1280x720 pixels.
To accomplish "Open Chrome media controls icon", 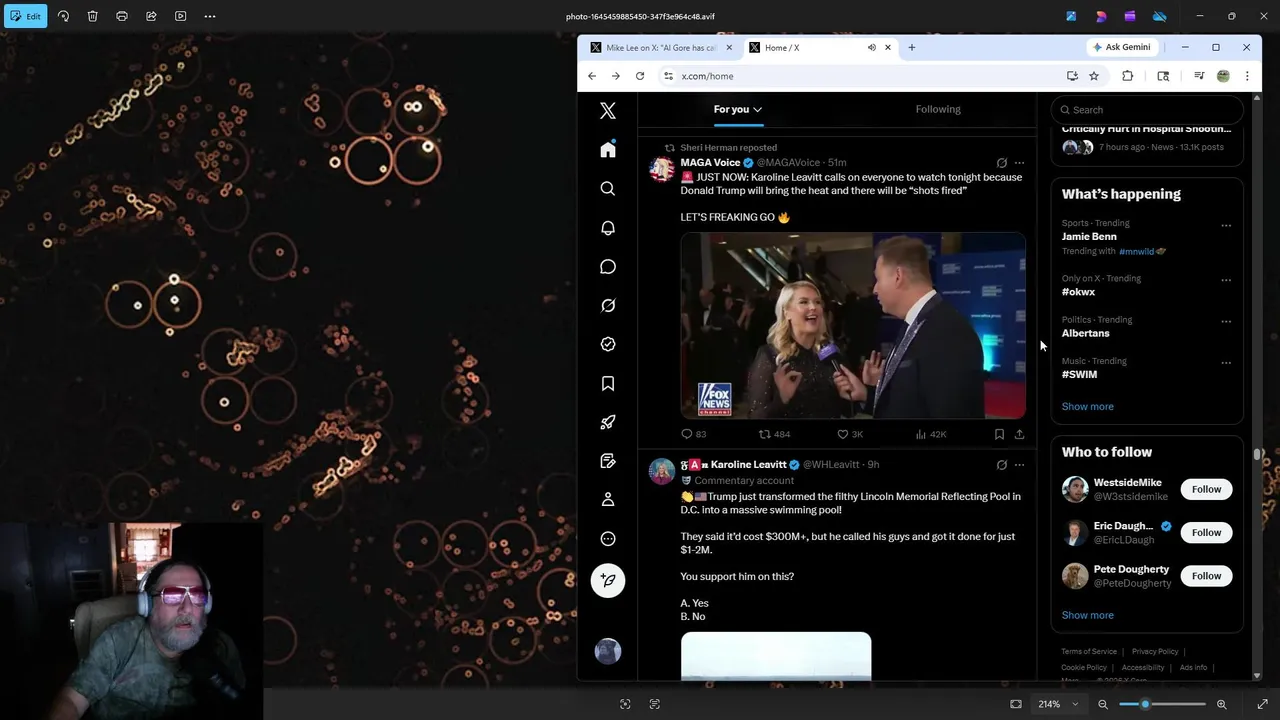I will pos(1199,76).
